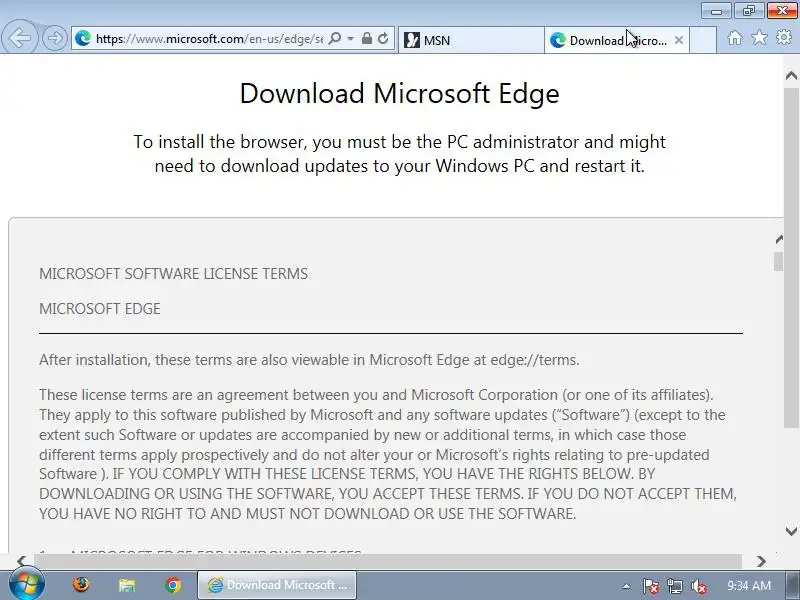This screenshot has width=800, height=600.
Task: Switch to the MSN tab
Action: click(471, 40)
